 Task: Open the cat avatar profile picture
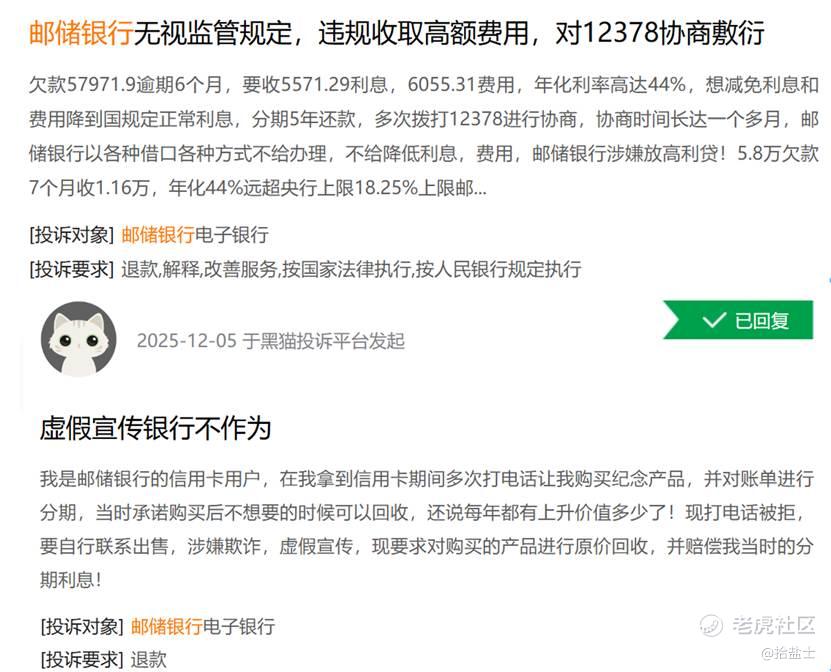point(78,339)
